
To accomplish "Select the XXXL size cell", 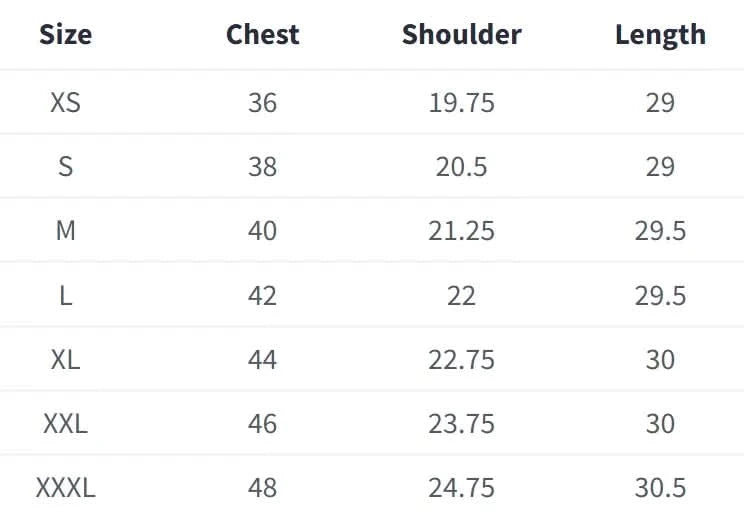I will coord(65,488).
